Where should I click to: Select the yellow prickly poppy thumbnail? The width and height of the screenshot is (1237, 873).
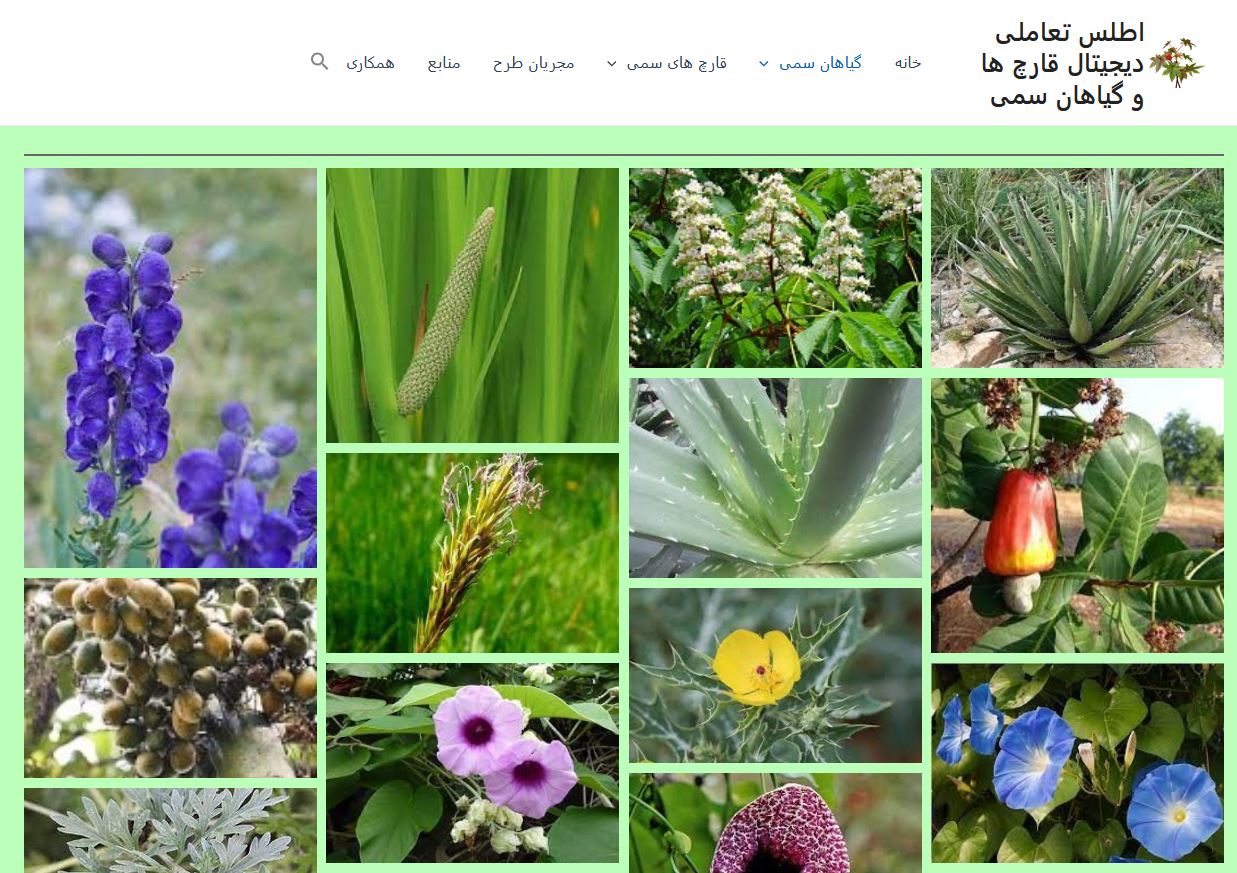click(x=775, y=675)
